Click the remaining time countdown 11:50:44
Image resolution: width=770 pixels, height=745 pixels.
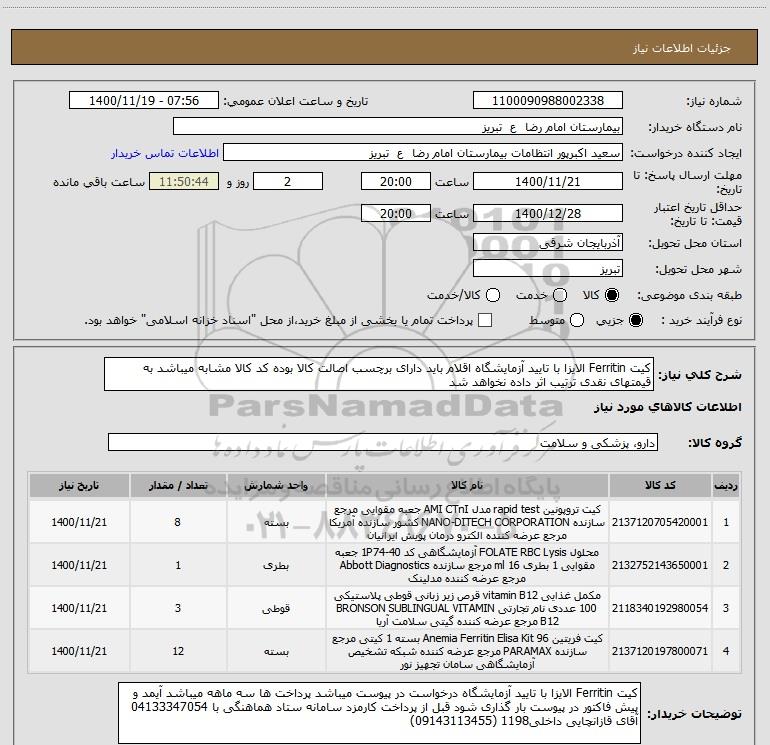tap(184, 181)
